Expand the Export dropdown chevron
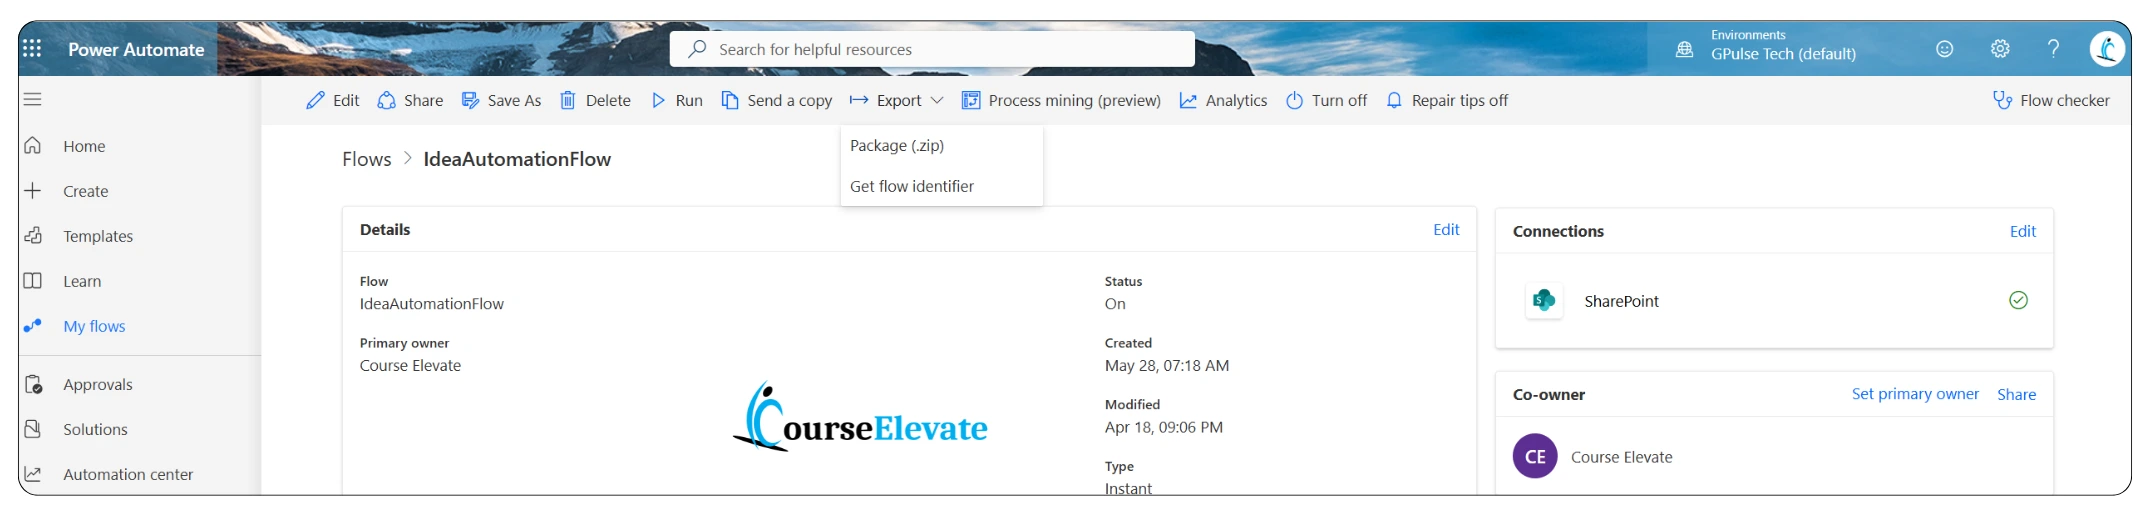2147x514 pixels. coord(937,100)
